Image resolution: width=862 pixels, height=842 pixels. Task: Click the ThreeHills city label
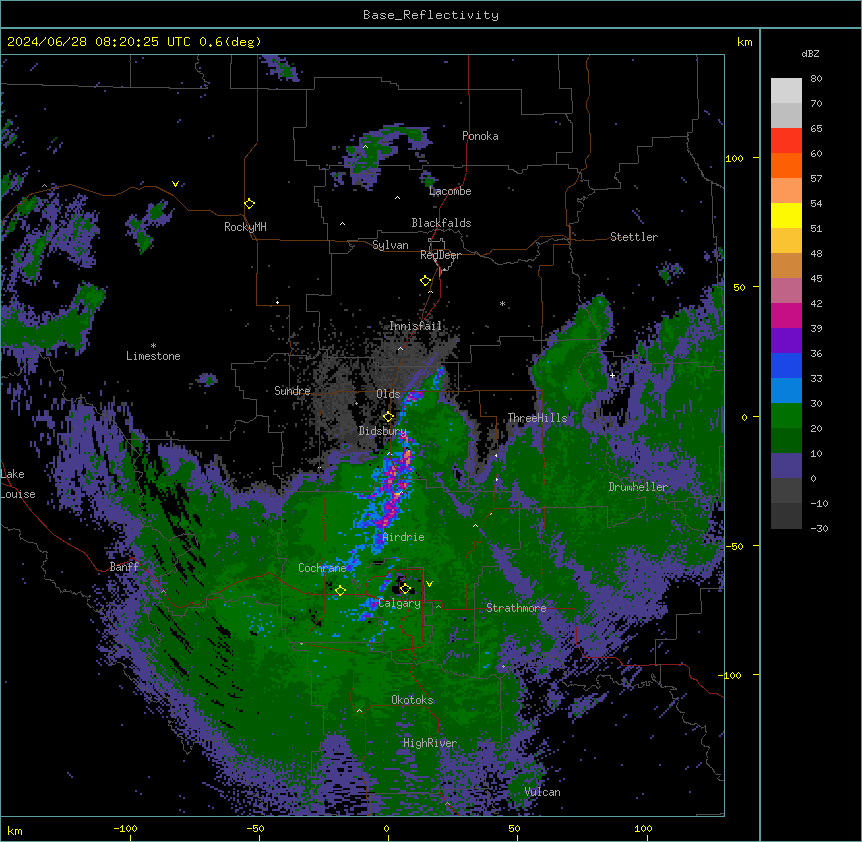click(537, 418)
